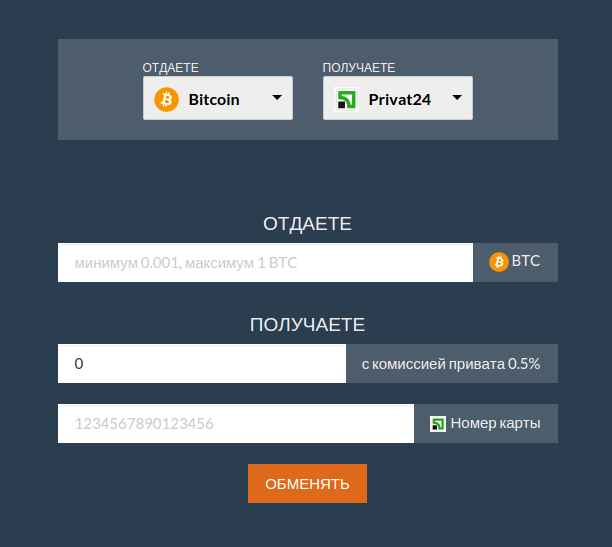Expand the Bitcoin dropdown arrow
The height and width of the screenshot is (547, 612).
click(277, 98)
